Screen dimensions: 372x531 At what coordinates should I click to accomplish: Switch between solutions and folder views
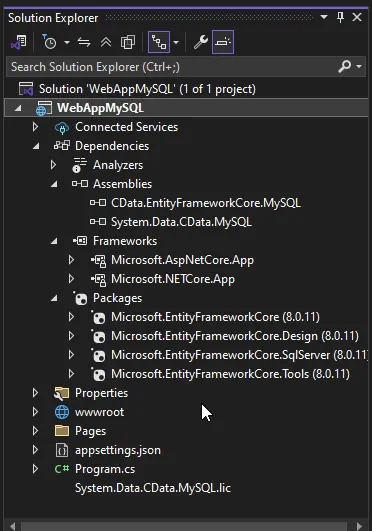pyautogui.click(x=19, y=42)
